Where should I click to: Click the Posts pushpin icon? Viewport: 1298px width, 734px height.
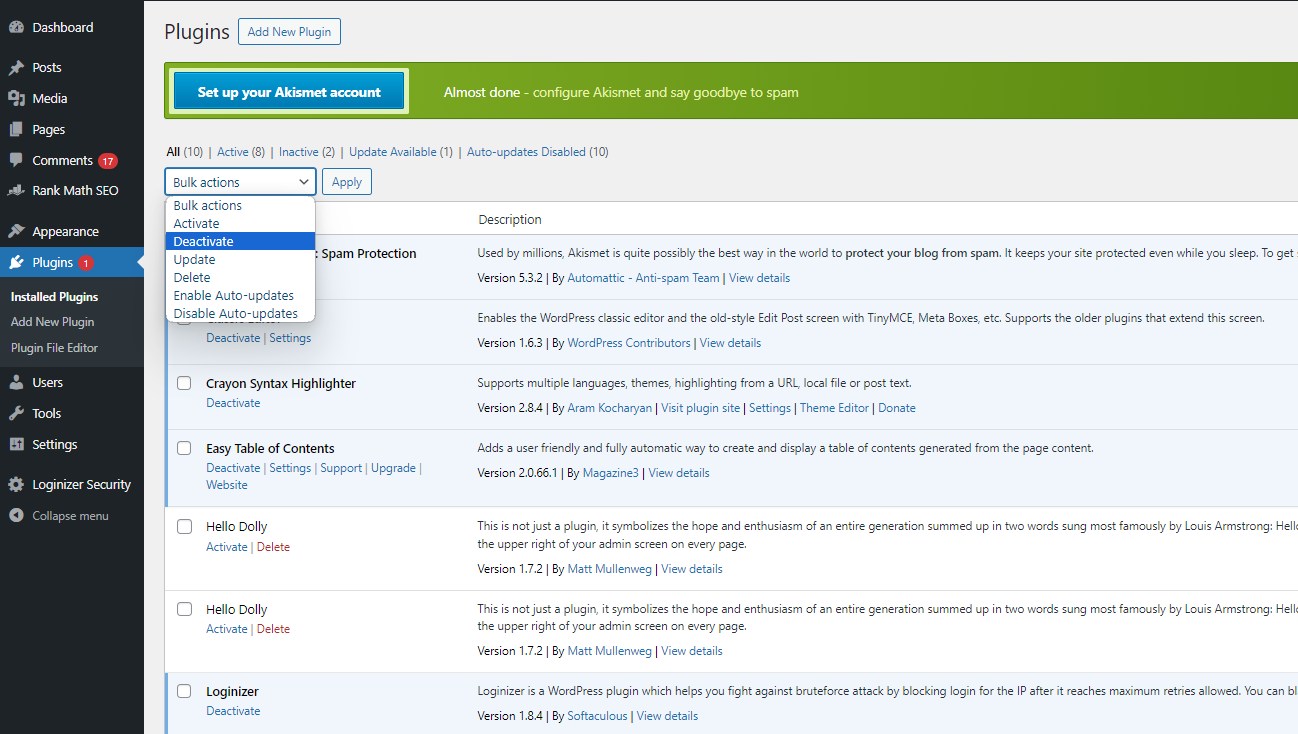tap(16, 68)
